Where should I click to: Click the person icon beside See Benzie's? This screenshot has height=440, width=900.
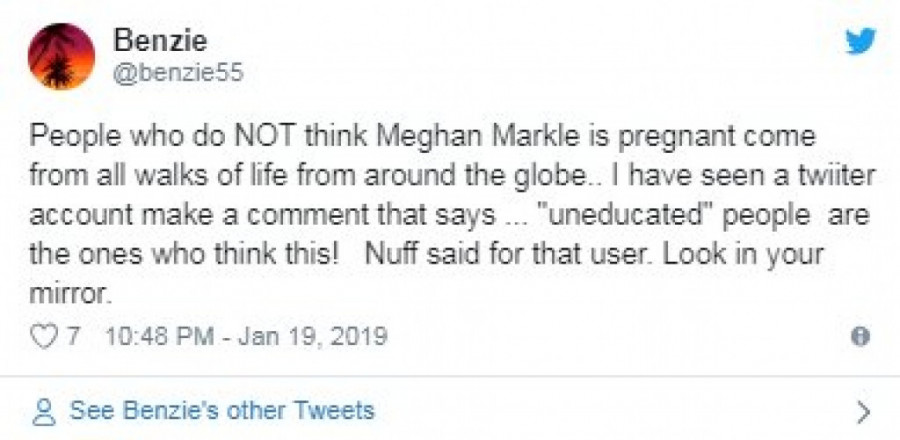tap(43, 410)
